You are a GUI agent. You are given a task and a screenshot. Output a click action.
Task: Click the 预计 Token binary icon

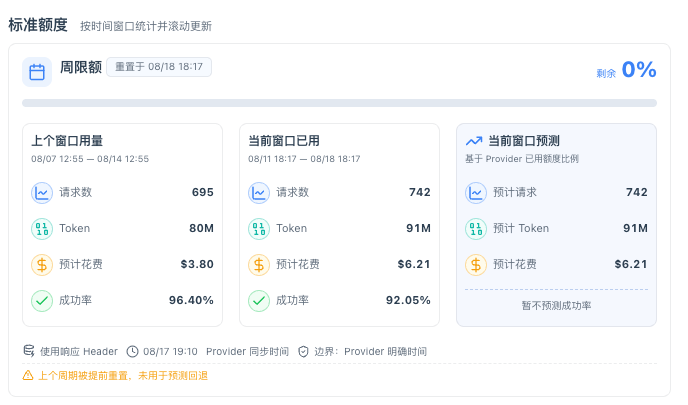476,229
